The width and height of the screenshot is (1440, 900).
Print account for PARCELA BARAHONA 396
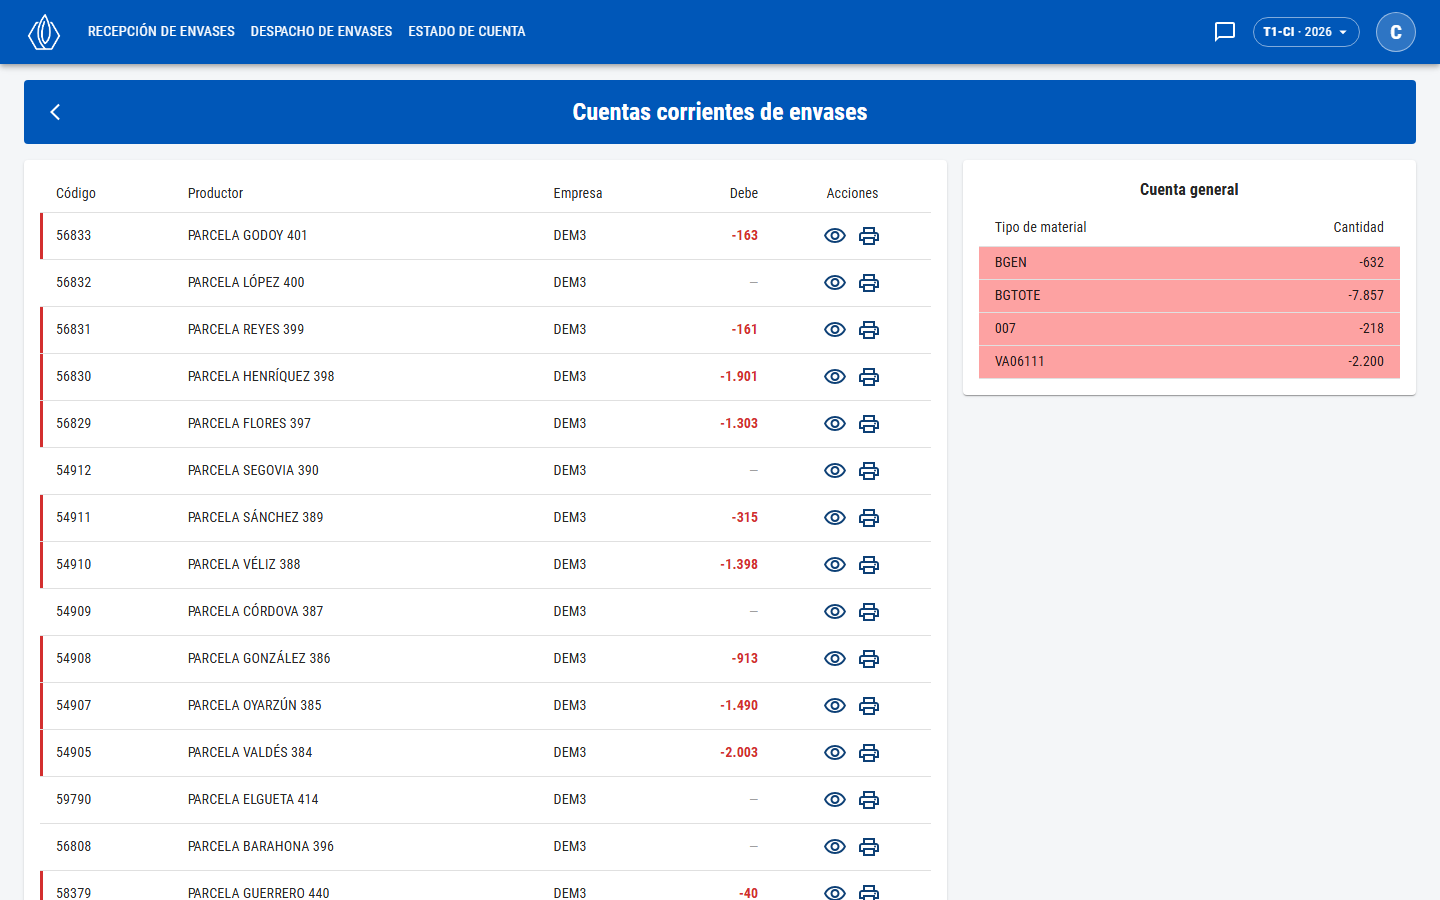coord(869,847)
